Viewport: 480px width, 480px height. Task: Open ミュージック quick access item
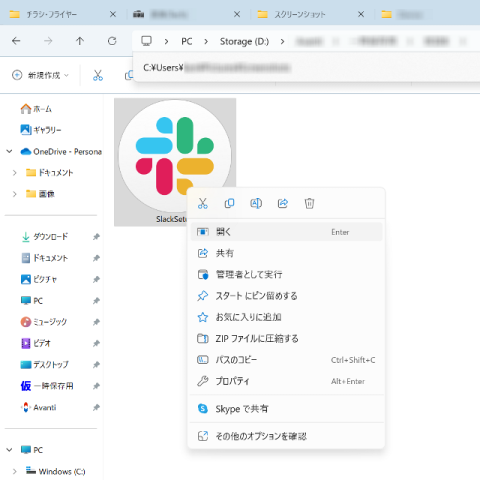(x=44, y=322)
